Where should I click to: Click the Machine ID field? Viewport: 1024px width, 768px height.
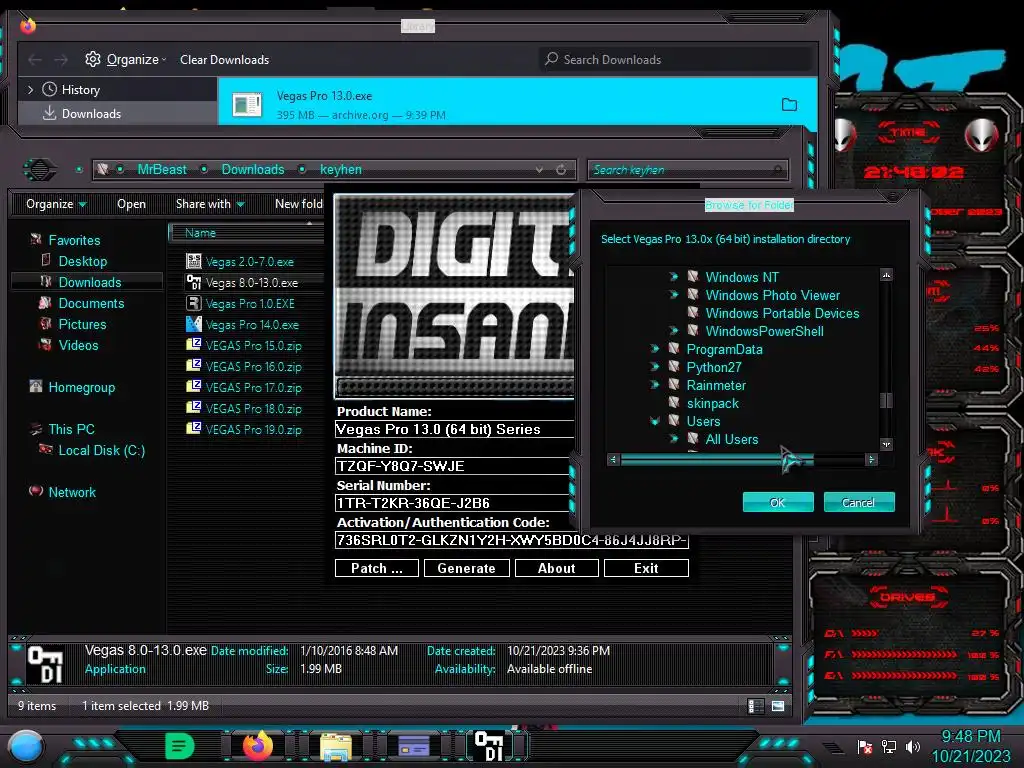(454, 466)
